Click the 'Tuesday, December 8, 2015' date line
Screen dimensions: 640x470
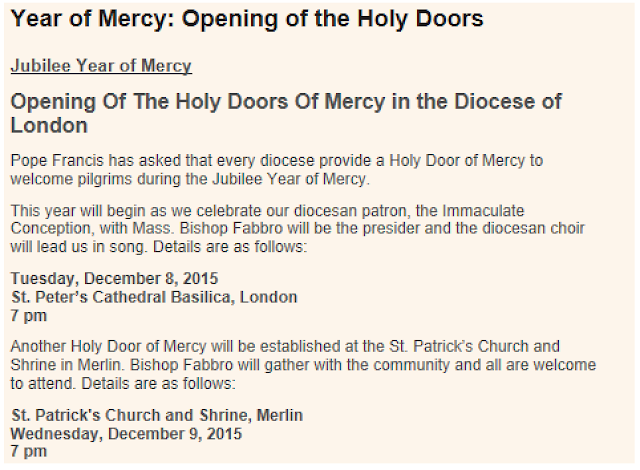click(114, 279)
